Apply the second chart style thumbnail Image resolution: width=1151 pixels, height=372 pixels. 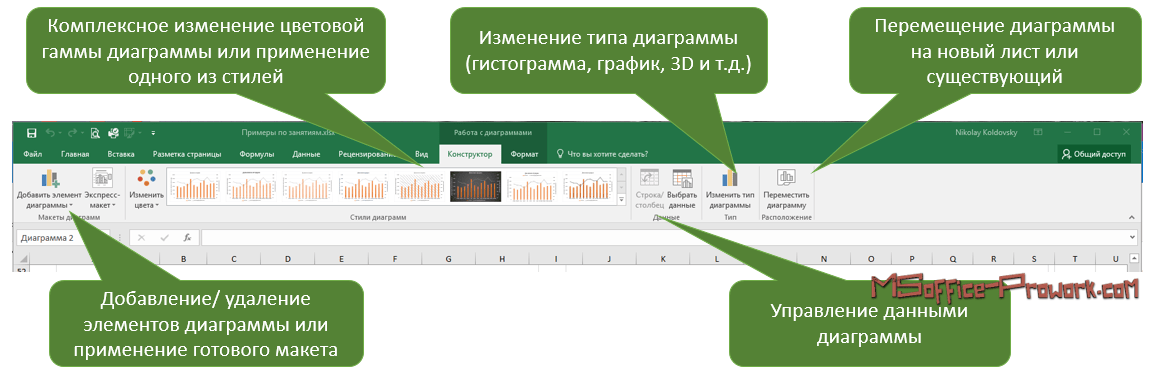tap(252, 187)
